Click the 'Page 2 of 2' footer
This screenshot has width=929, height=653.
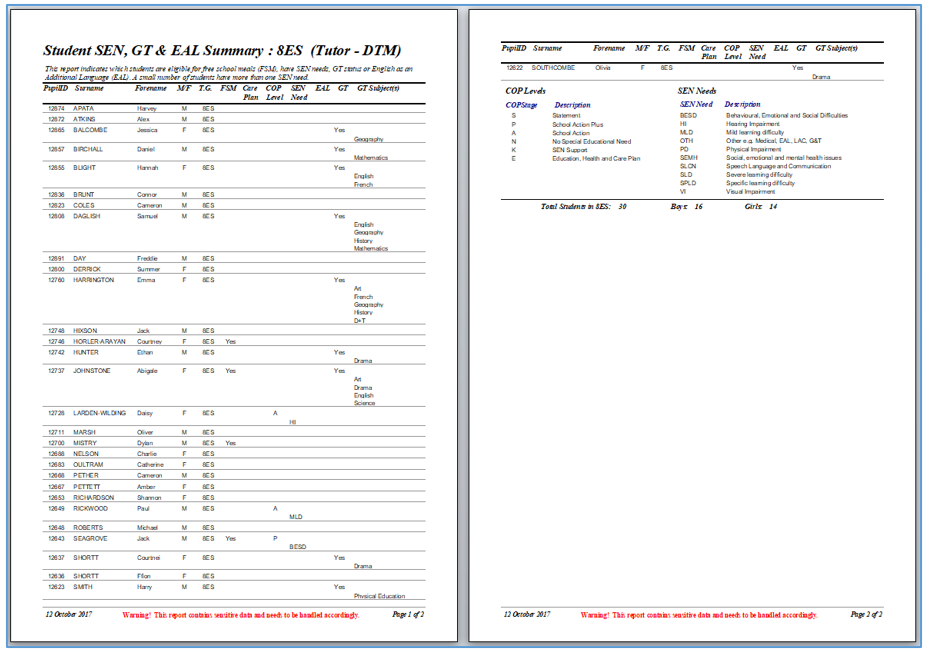(x=867, y=614)
